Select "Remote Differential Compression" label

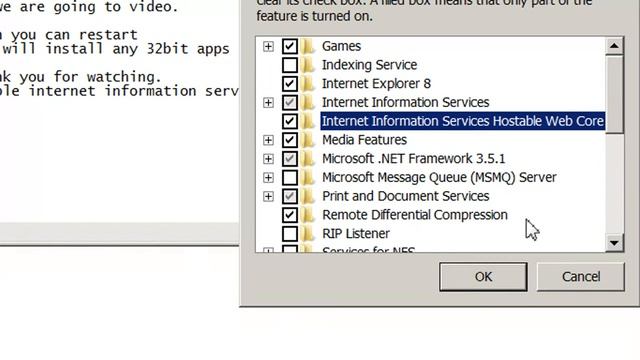(x=415, y=215)
